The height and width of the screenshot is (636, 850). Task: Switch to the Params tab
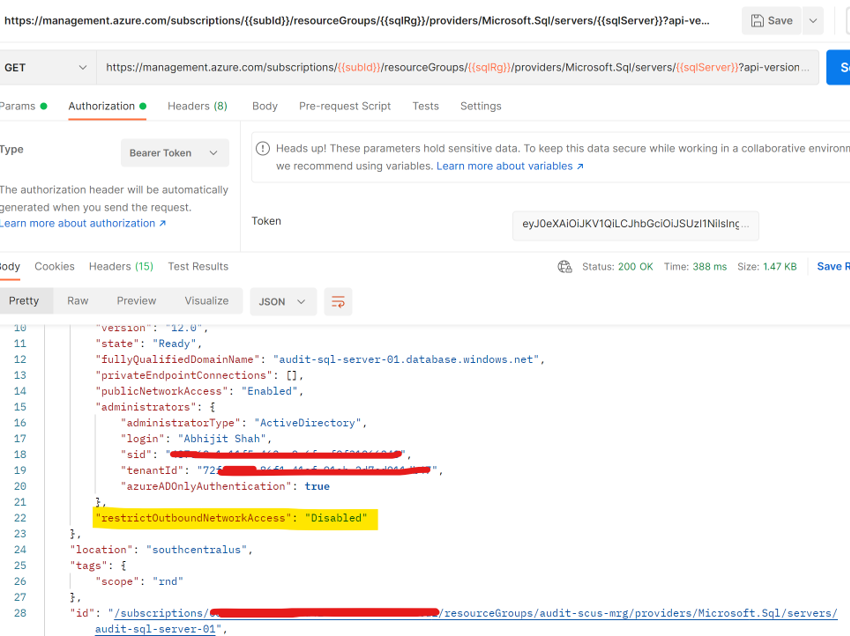tap(23, 106)
